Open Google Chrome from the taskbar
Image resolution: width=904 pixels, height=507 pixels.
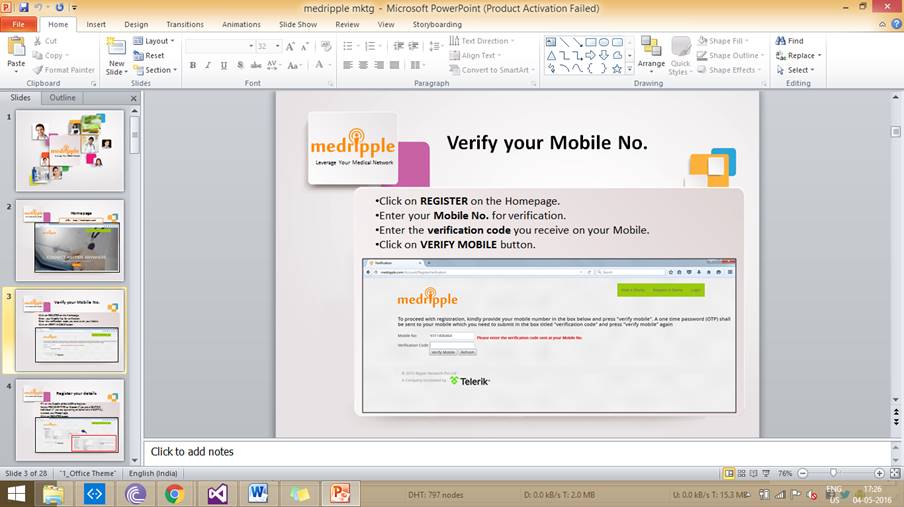click(174, 493)
